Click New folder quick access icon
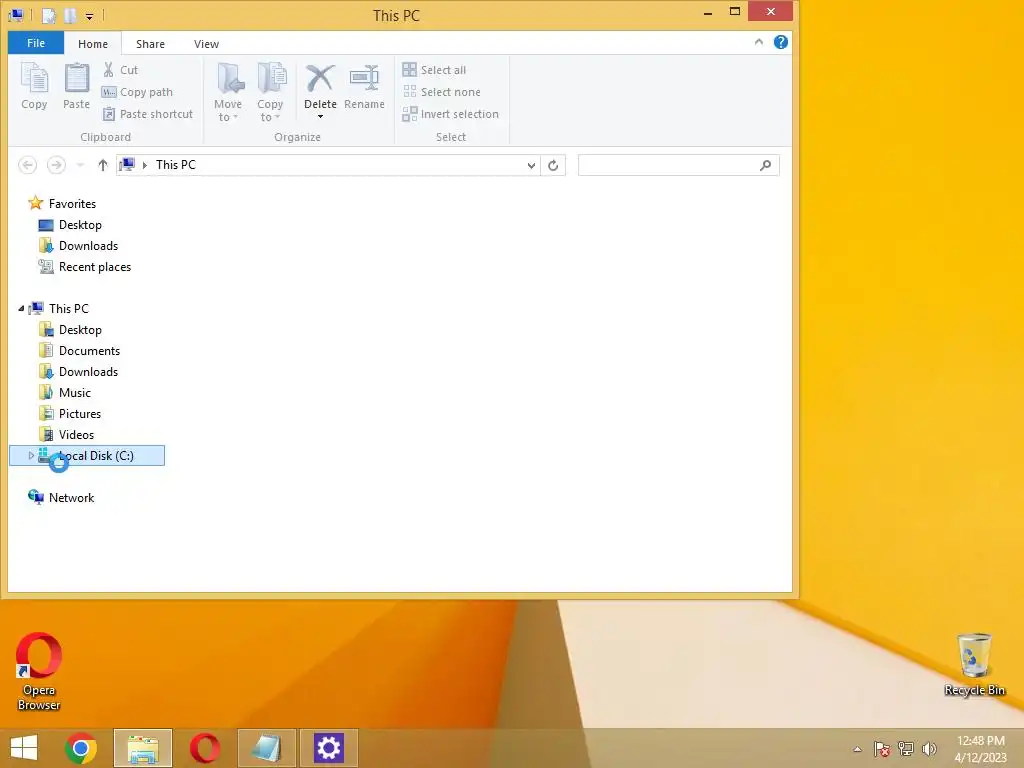 tap(70, 15)
